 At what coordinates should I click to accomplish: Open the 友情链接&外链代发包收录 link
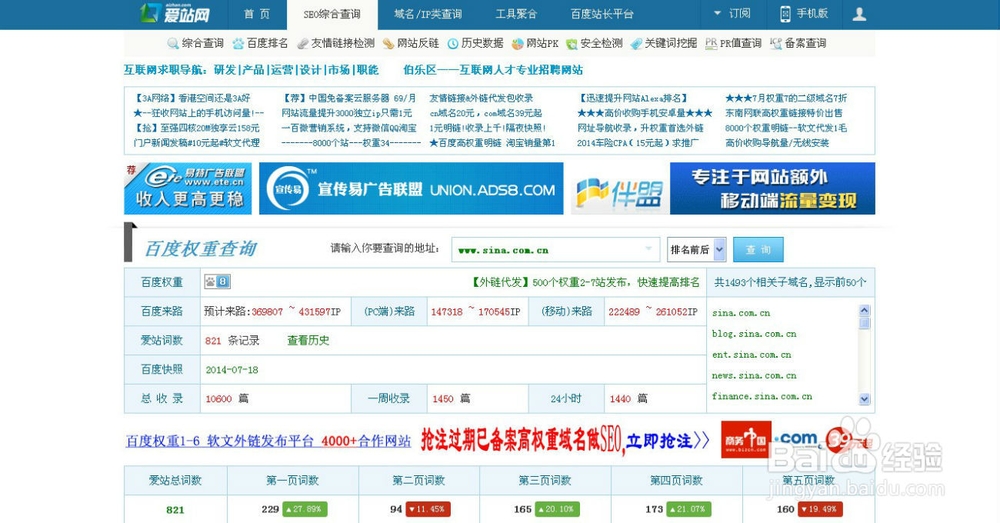click(481, 98)
